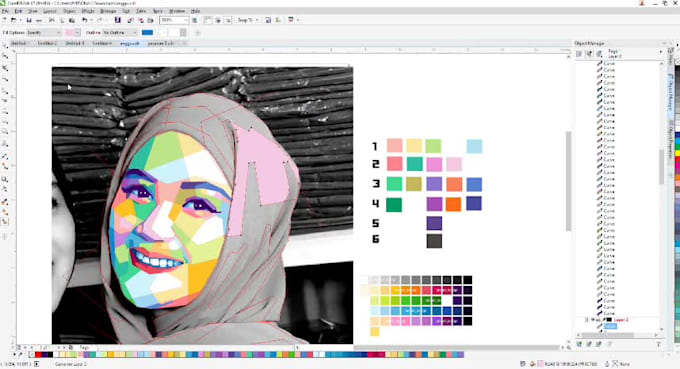The height and width of the screenshot is (369, 680).
Task: Open the Effects menu
Action: [x=88, y=11]
